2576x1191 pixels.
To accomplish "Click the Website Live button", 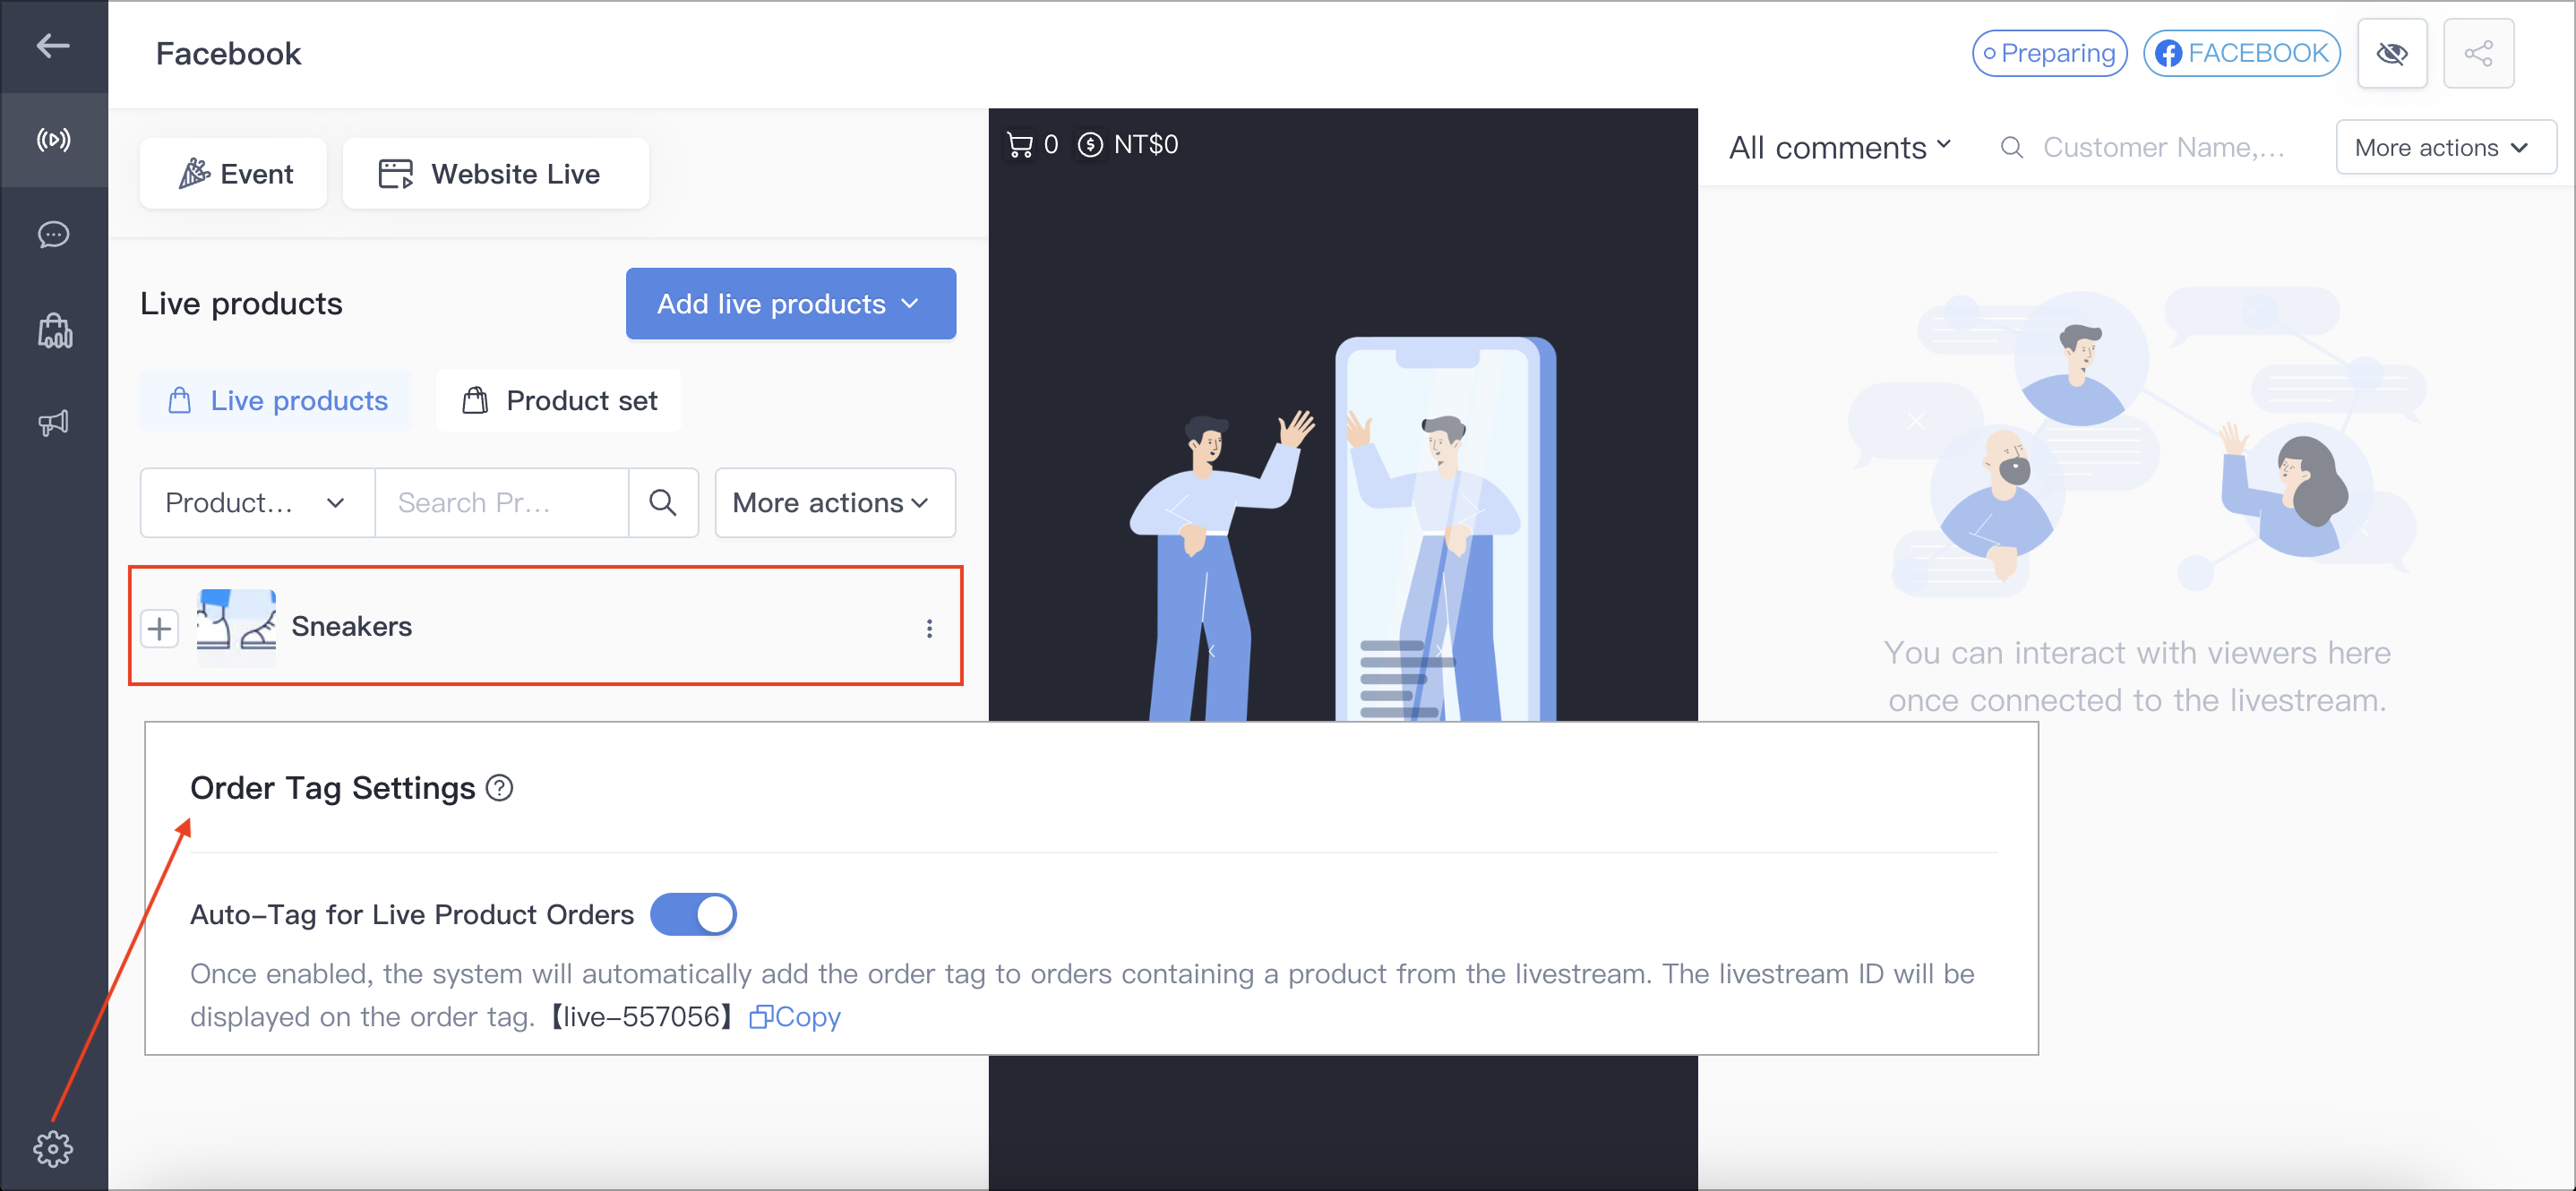I will point(495,174).
